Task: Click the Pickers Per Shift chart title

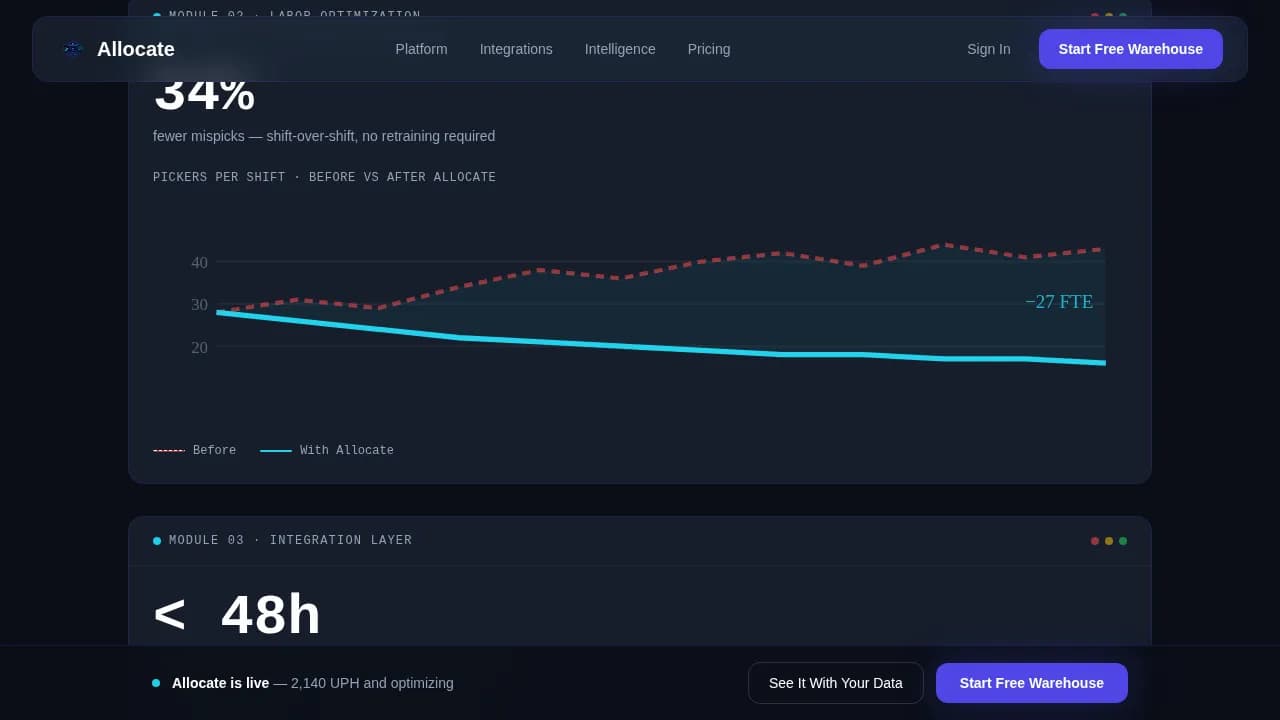Action: click(324, 177)
